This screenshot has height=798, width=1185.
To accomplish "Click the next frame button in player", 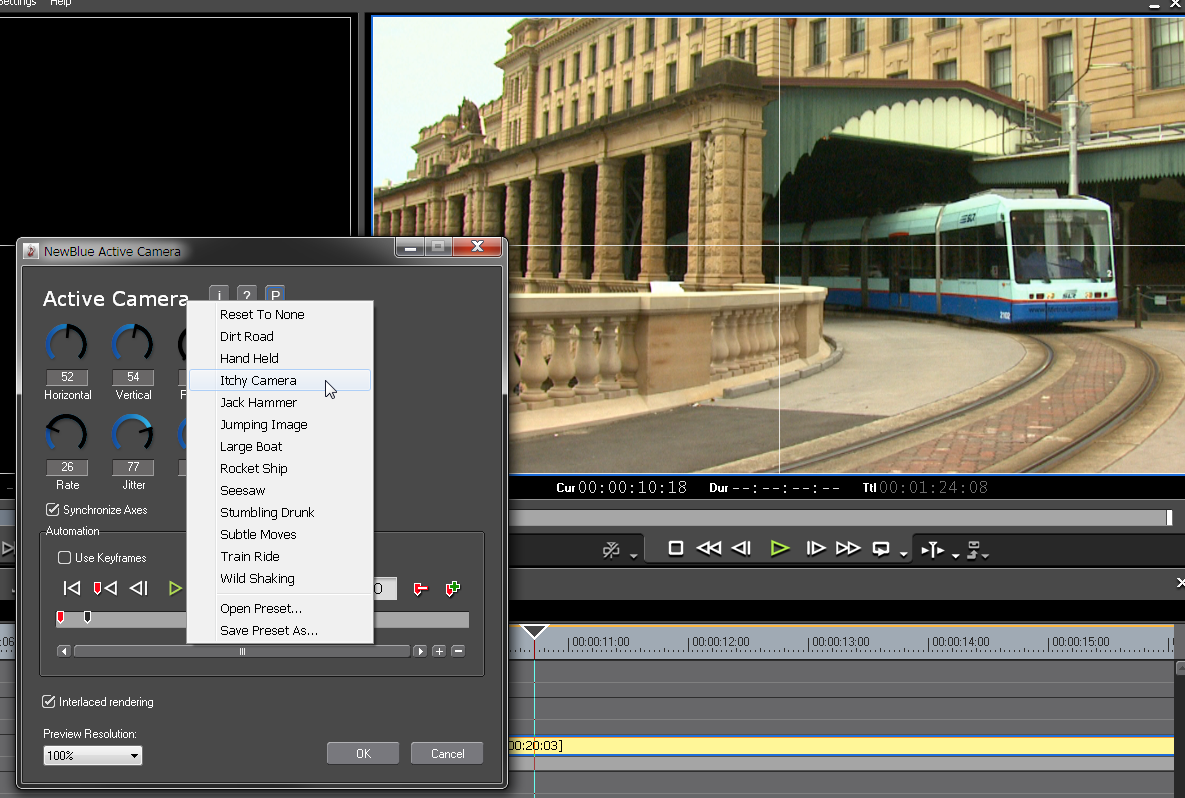I will coord(815,548).
